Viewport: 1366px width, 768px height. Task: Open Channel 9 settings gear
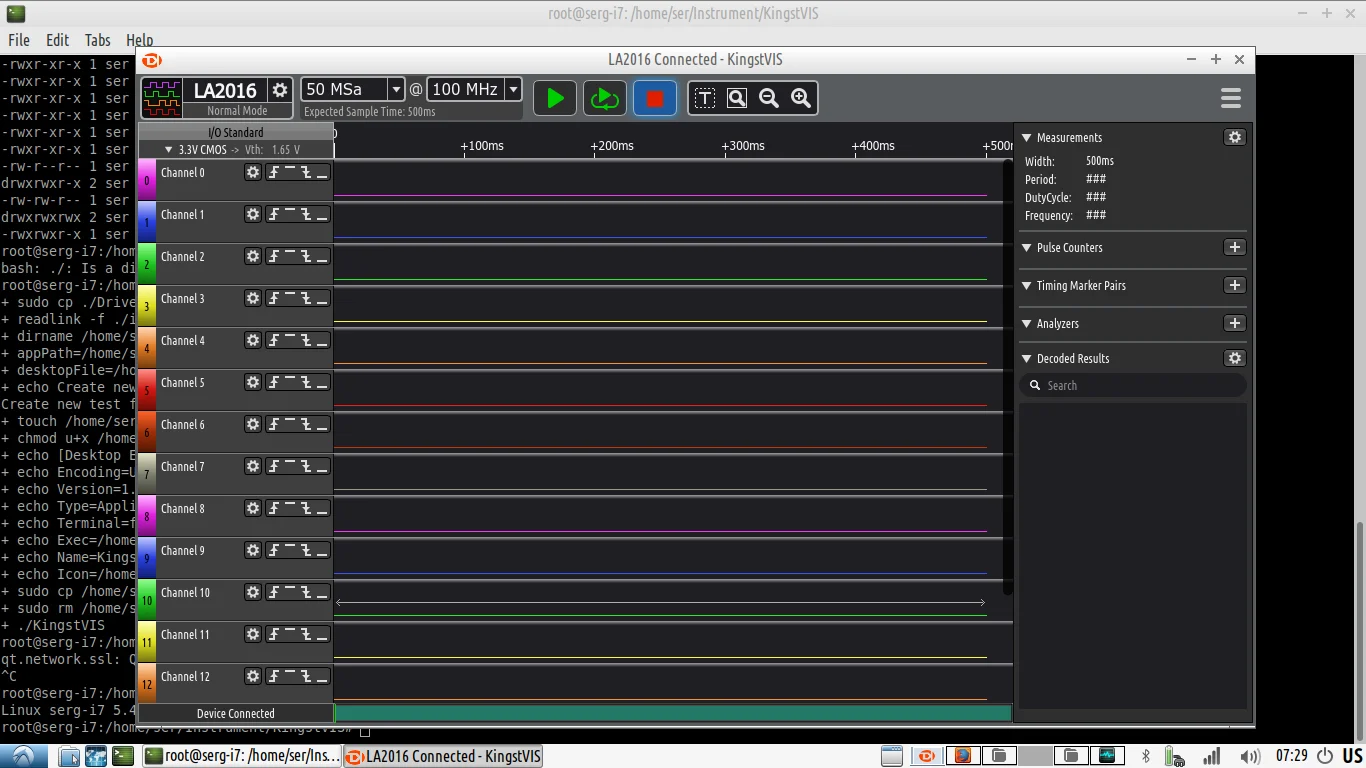[253, 550]
